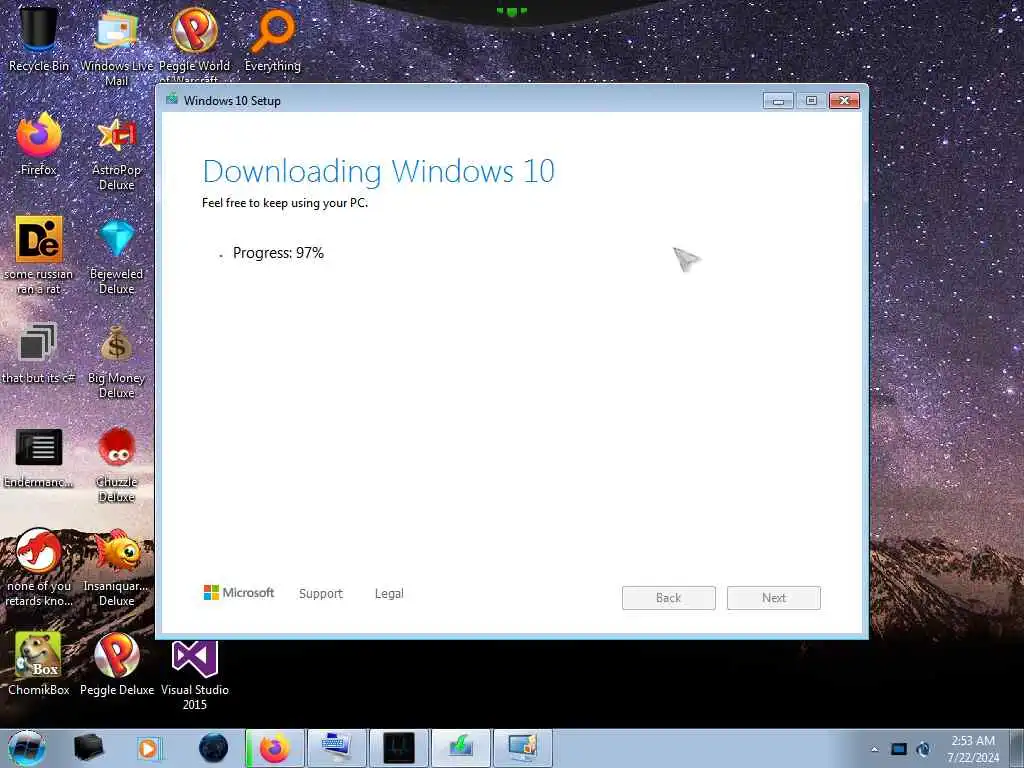Select the red 'none of you...' desktop icon
This screenshot has height=768, width=1024.
click(39, 567)
